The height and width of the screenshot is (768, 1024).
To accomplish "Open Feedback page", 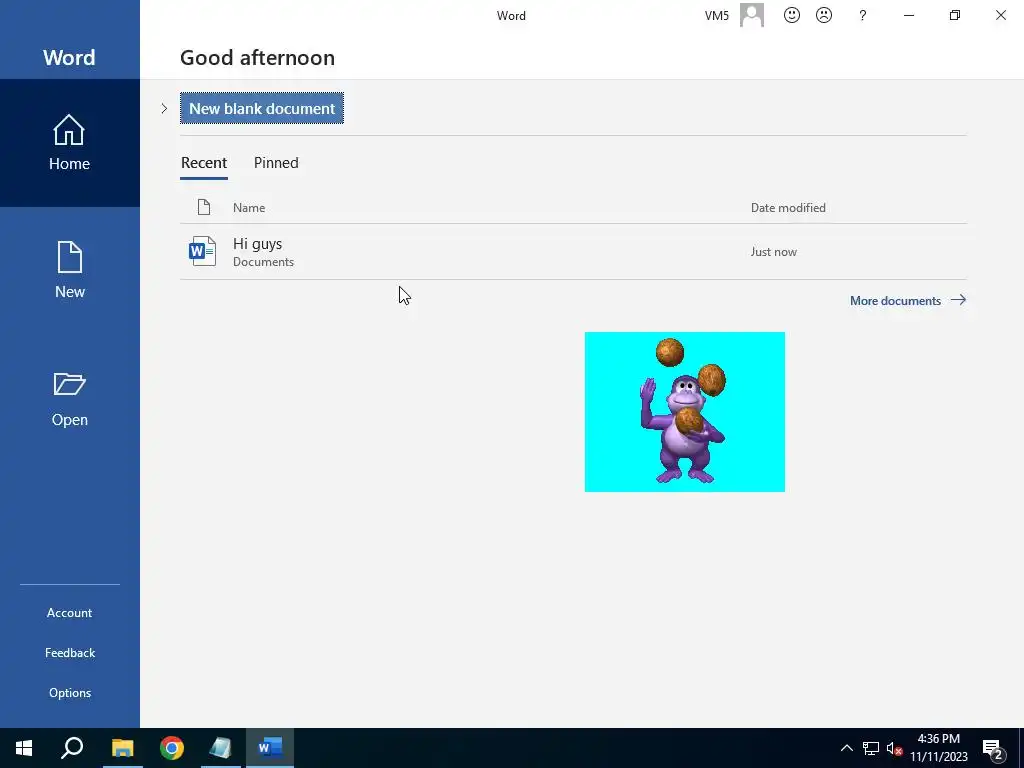I will [x=69, y=652].
